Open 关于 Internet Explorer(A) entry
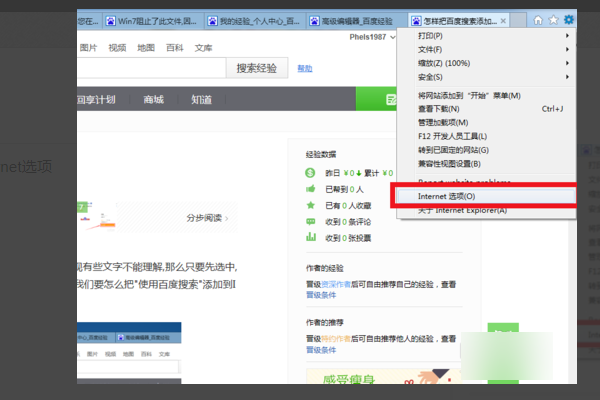600x400 pixels. (486, 211)
